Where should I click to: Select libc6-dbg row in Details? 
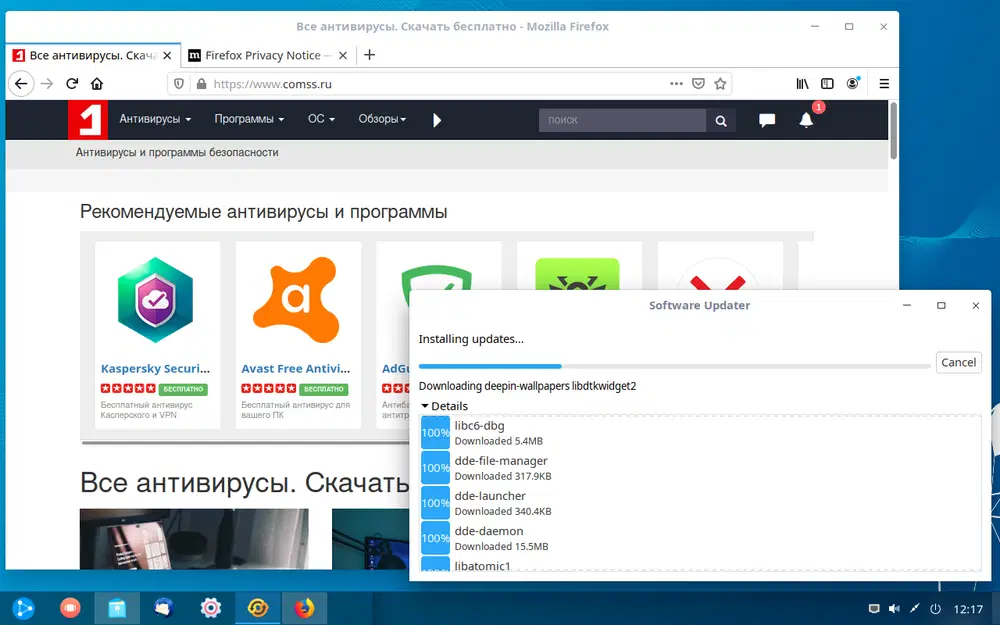pos(700,433)
